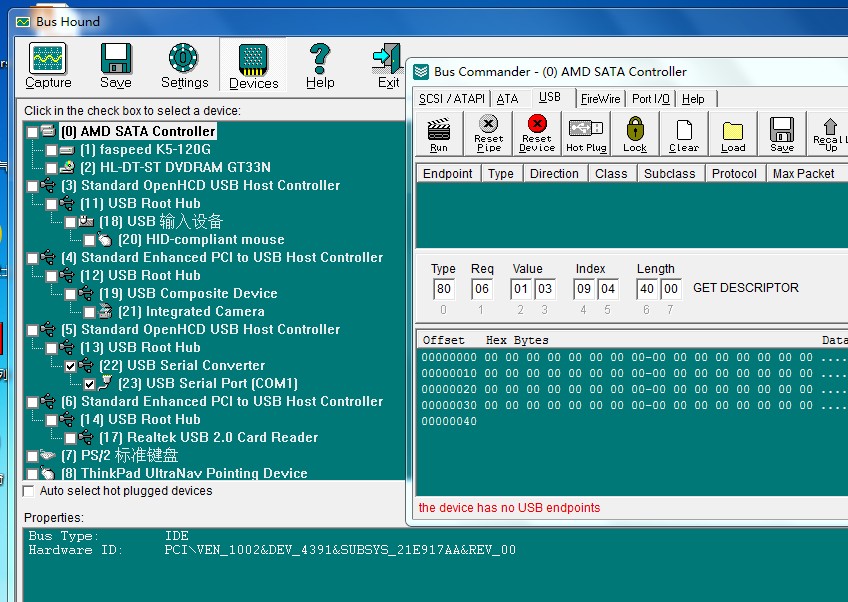Tick the Integrated Camera checkbox

pyautogui.click(x=90, y=312)
